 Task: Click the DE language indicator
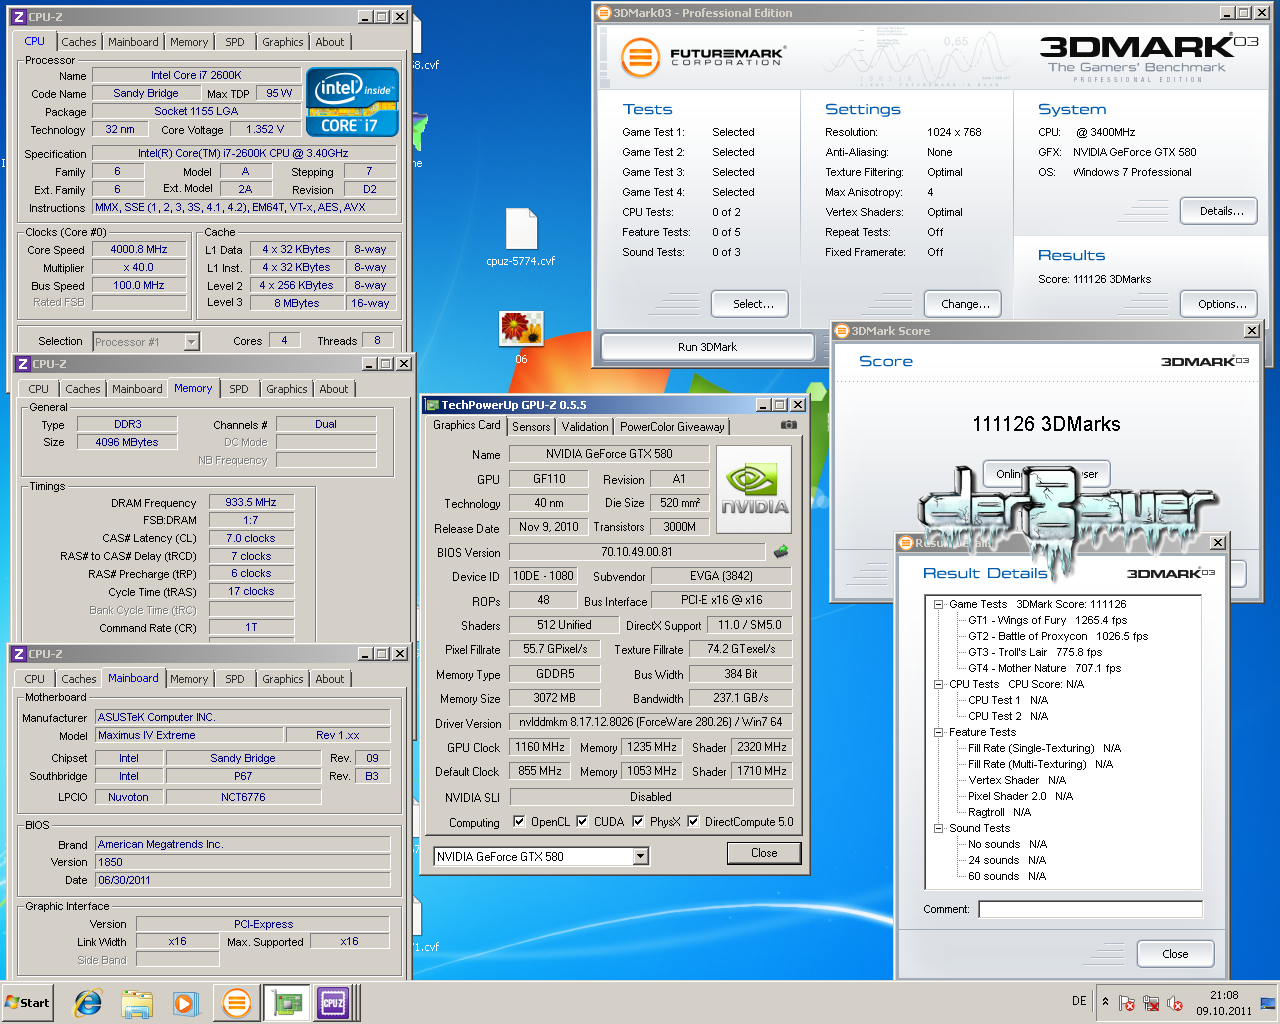1079,1001
